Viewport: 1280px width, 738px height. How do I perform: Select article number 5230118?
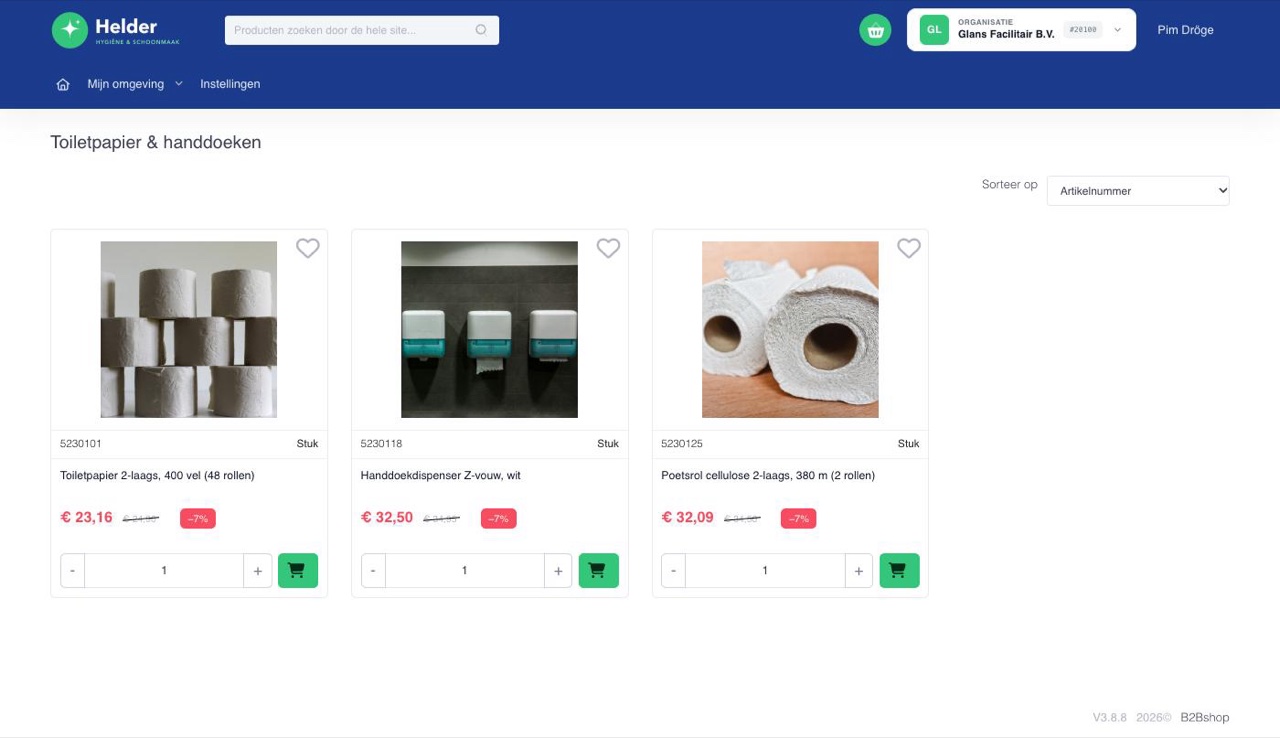pos(381,443)
